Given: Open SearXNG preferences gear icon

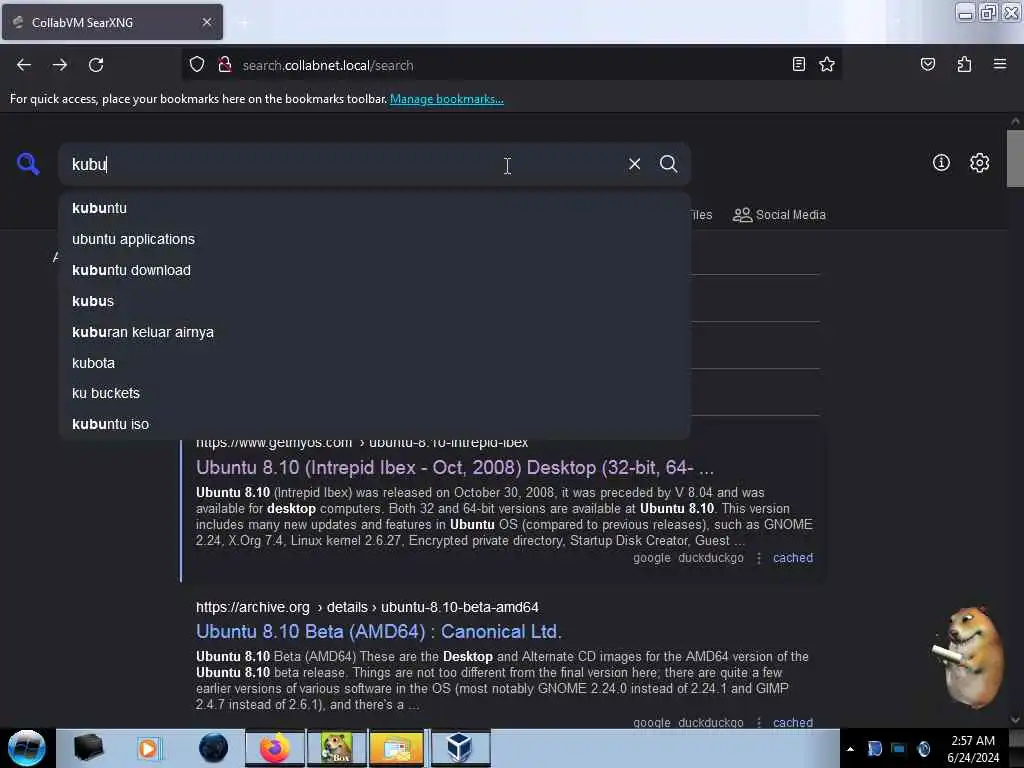Looking at the screenshot, I should click(979, 163).
